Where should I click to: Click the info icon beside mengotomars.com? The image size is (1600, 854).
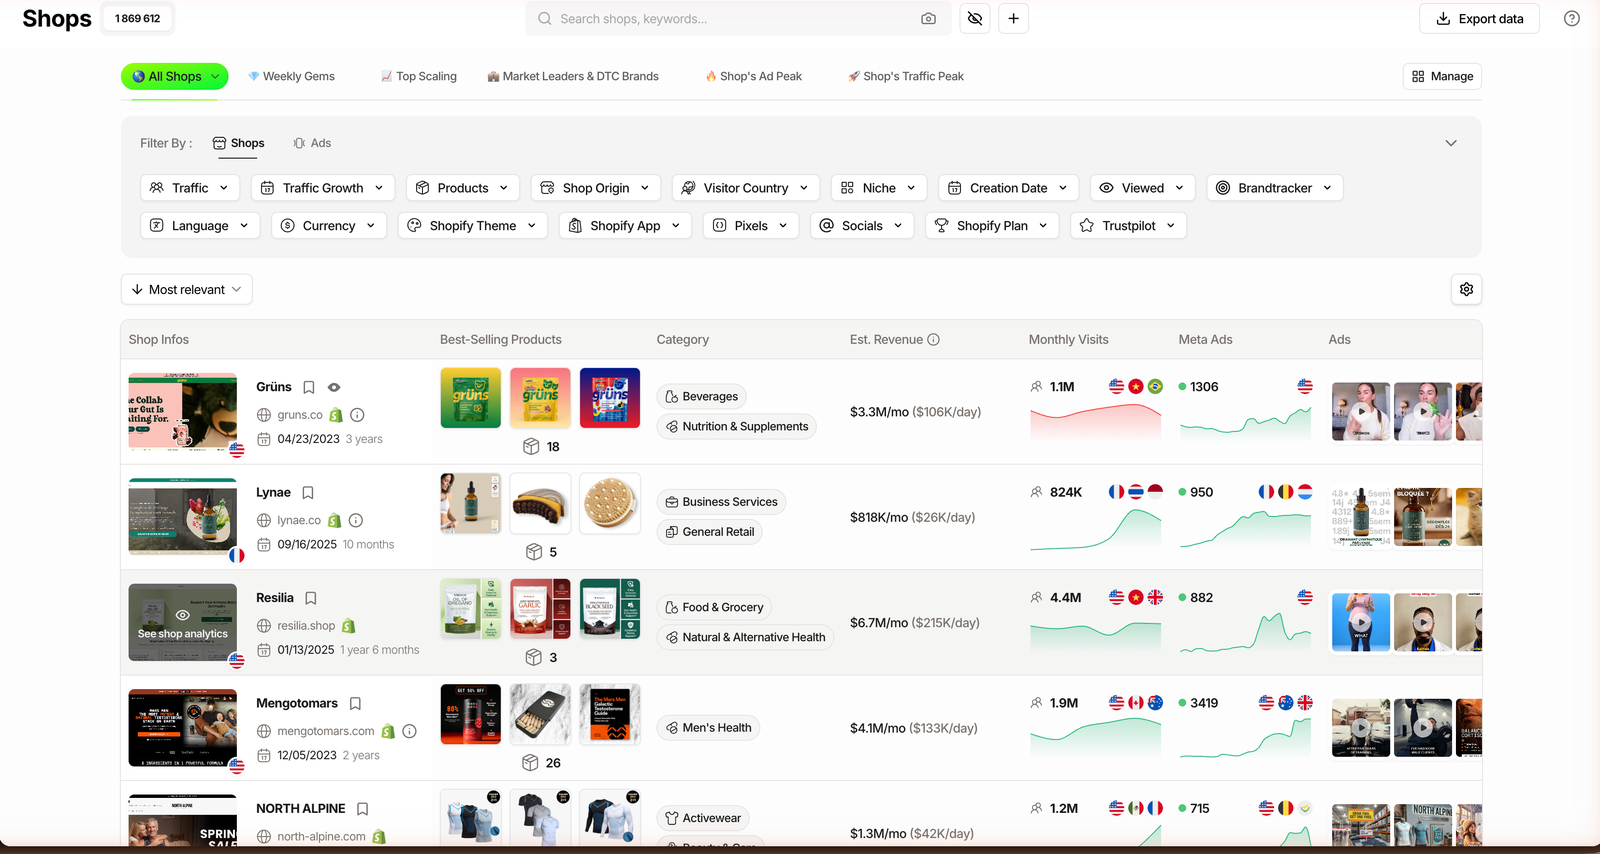[409, 731]
